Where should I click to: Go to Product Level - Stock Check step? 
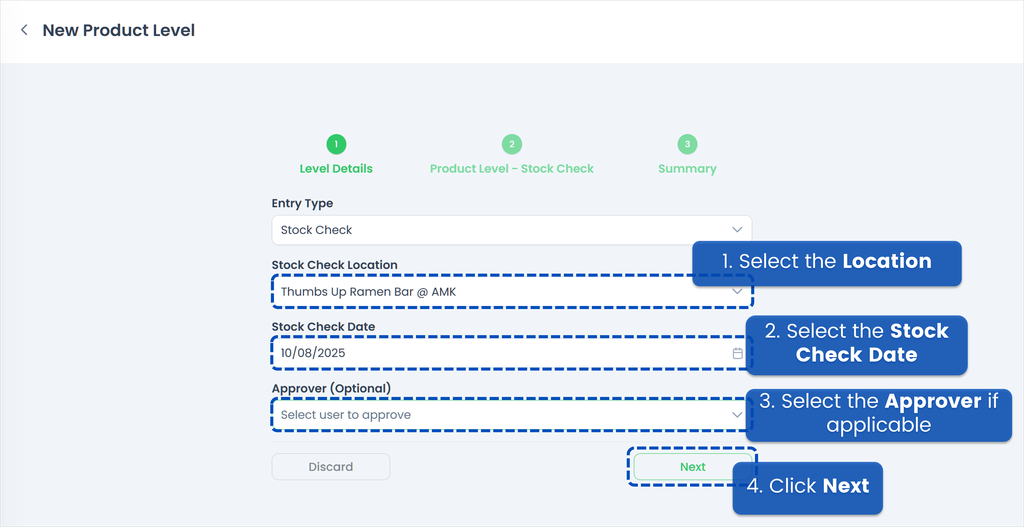click(511, 169)
